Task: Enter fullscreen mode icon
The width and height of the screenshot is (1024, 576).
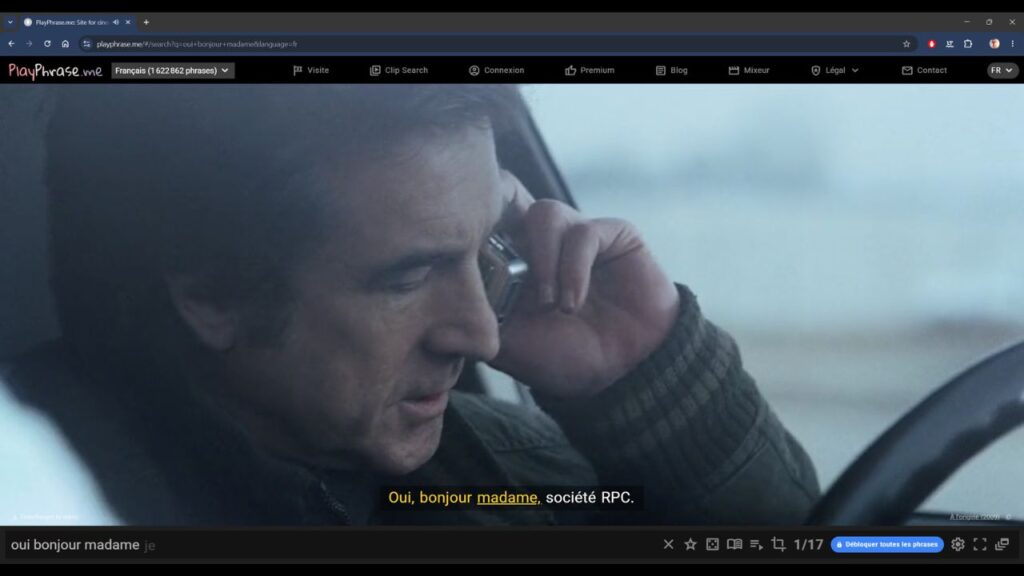Action: click(980, 544)
